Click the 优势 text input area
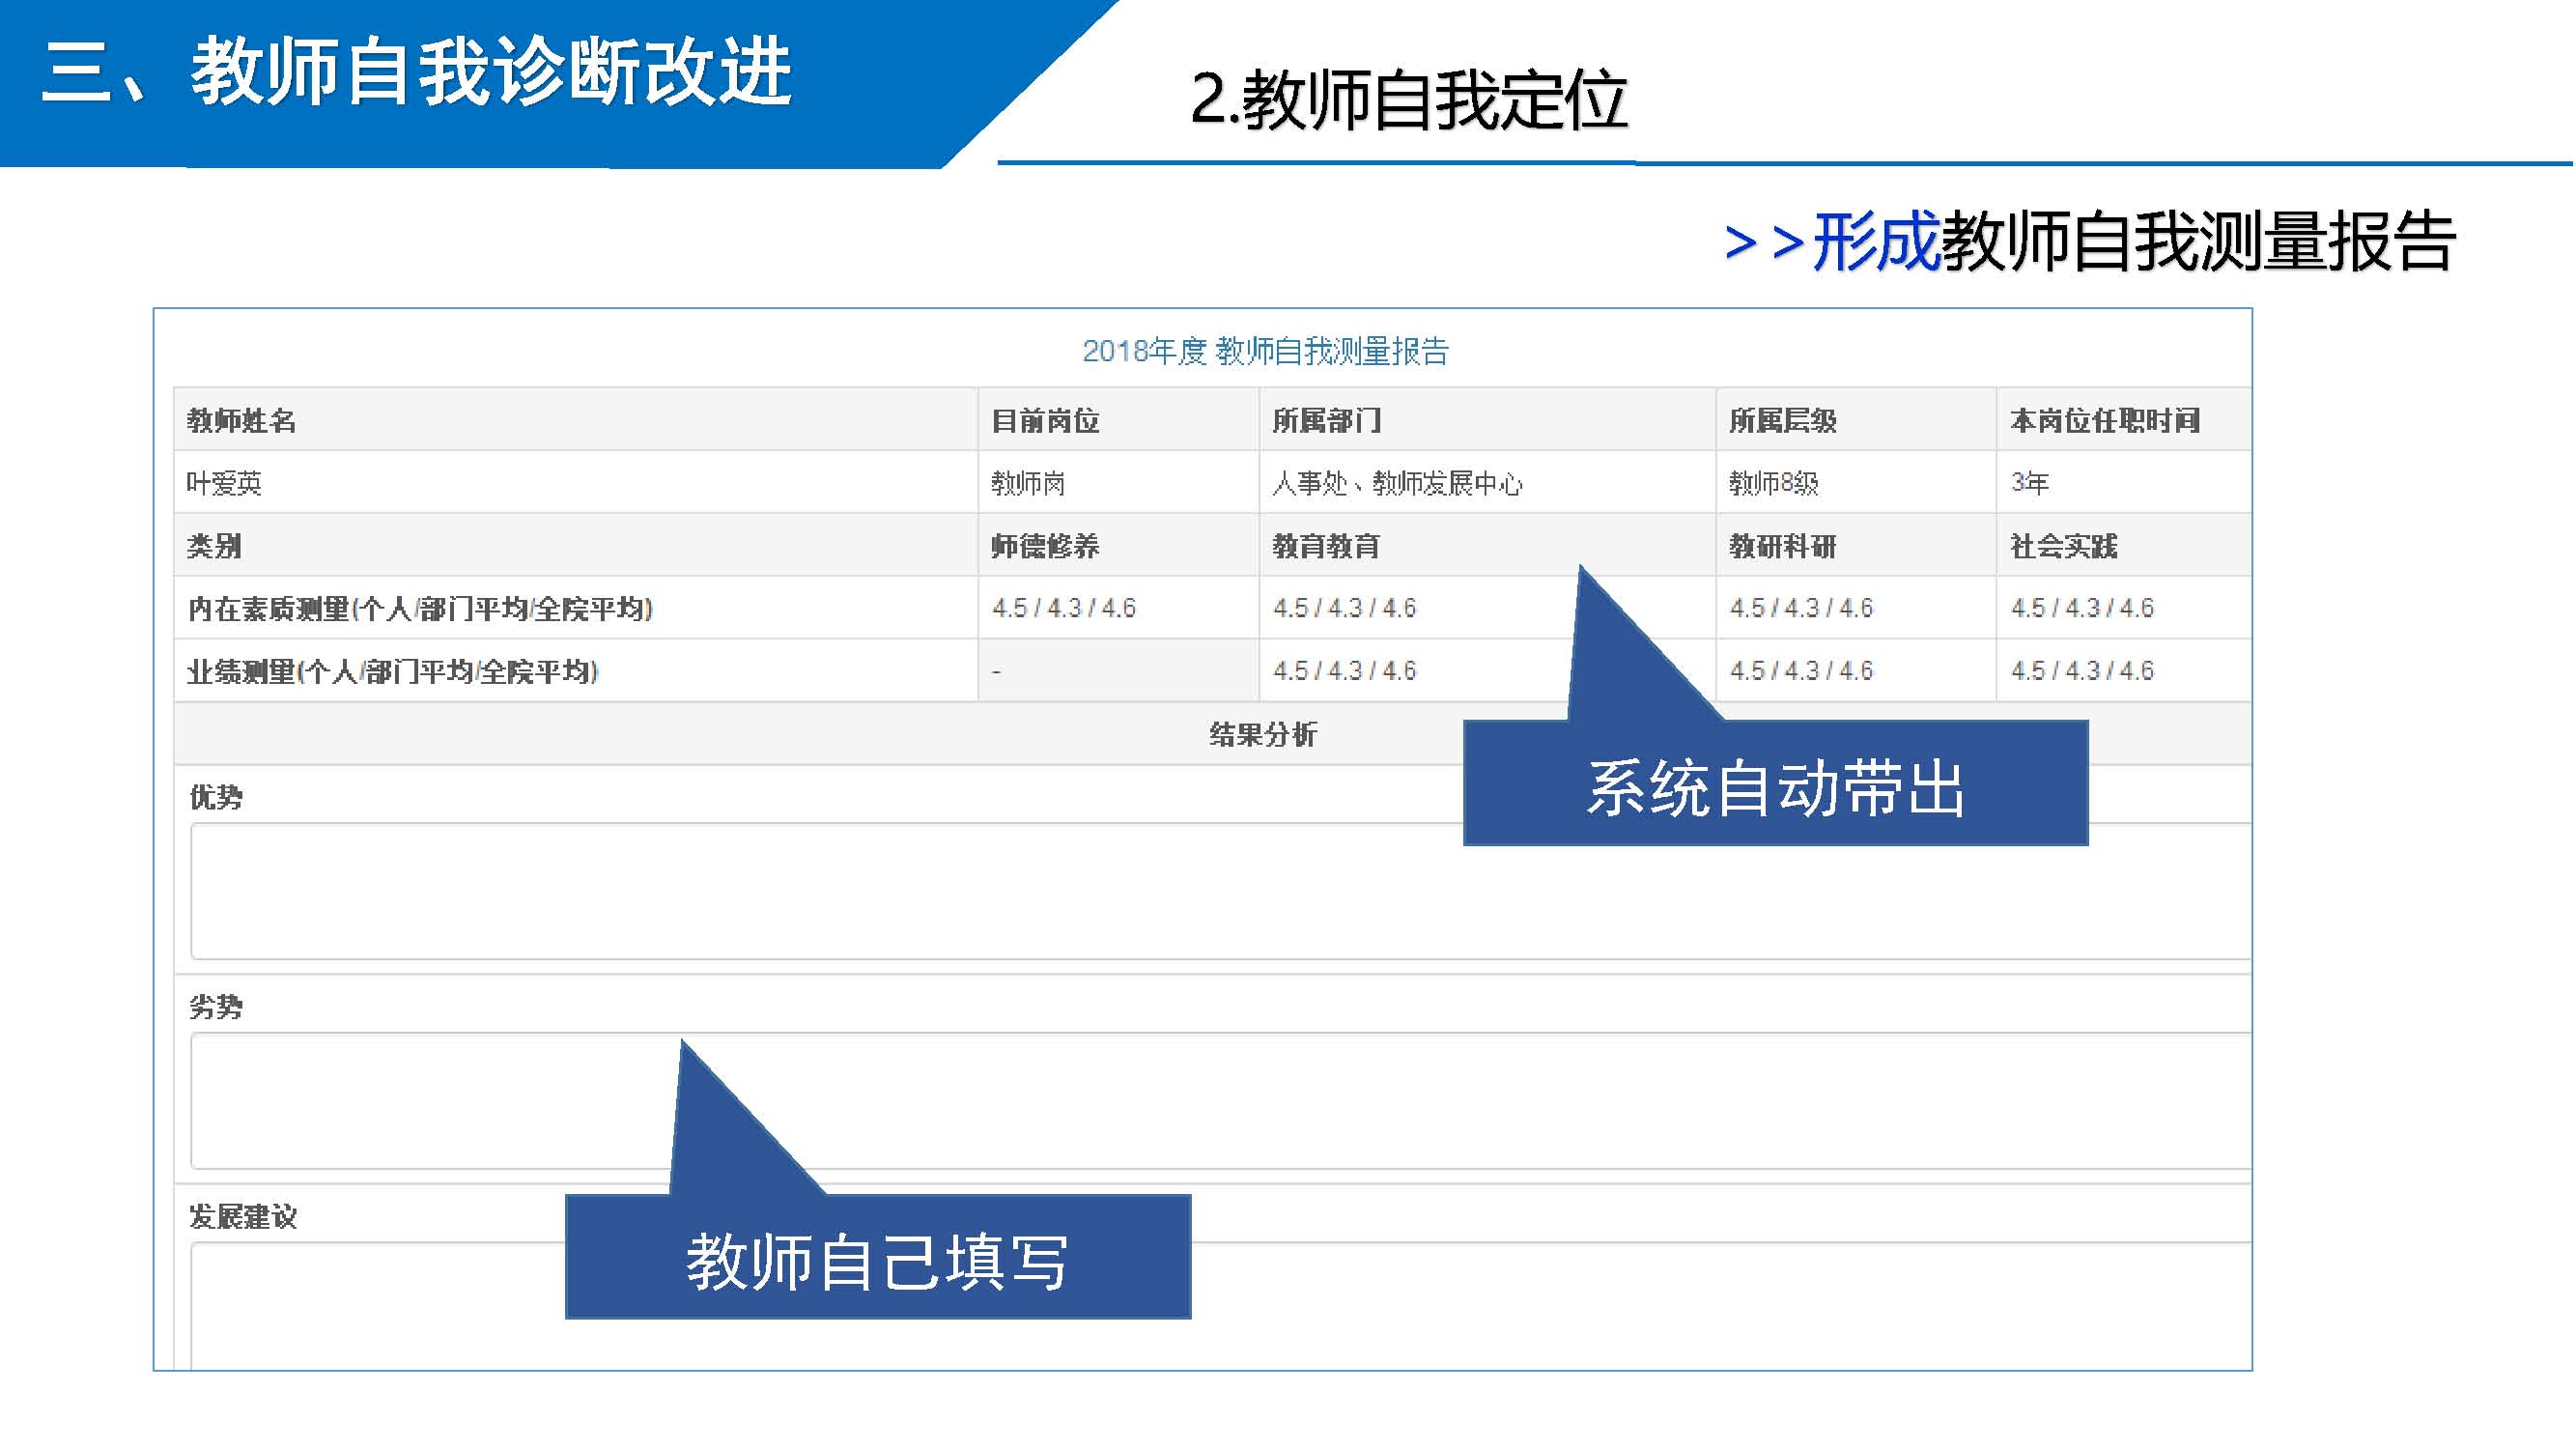The height and width of the screenshot is (1450, 2576). click(800, 892)
